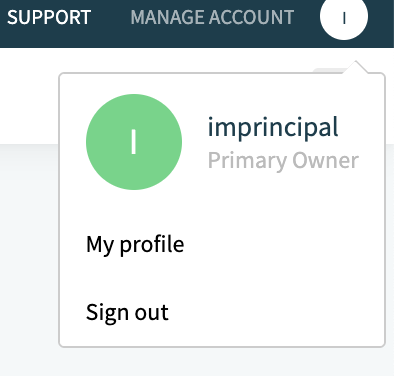
Task: Open the SUPPORT navigation item
Action: (49, 17)
